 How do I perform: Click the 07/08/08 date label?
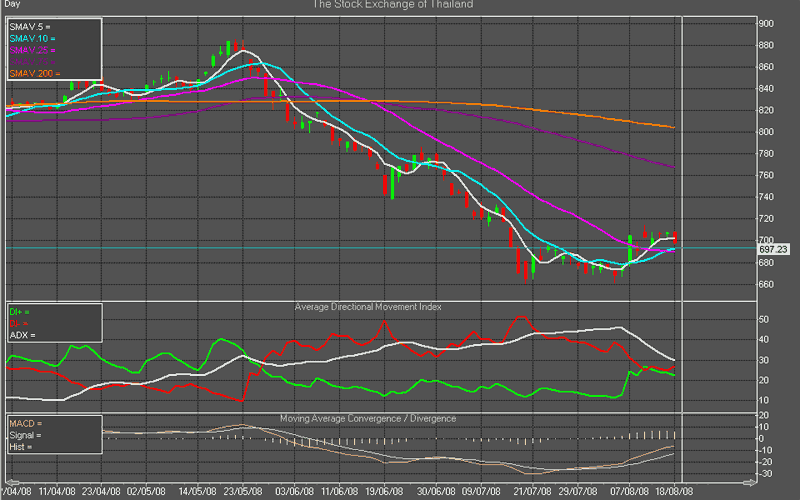pos(629,492)
